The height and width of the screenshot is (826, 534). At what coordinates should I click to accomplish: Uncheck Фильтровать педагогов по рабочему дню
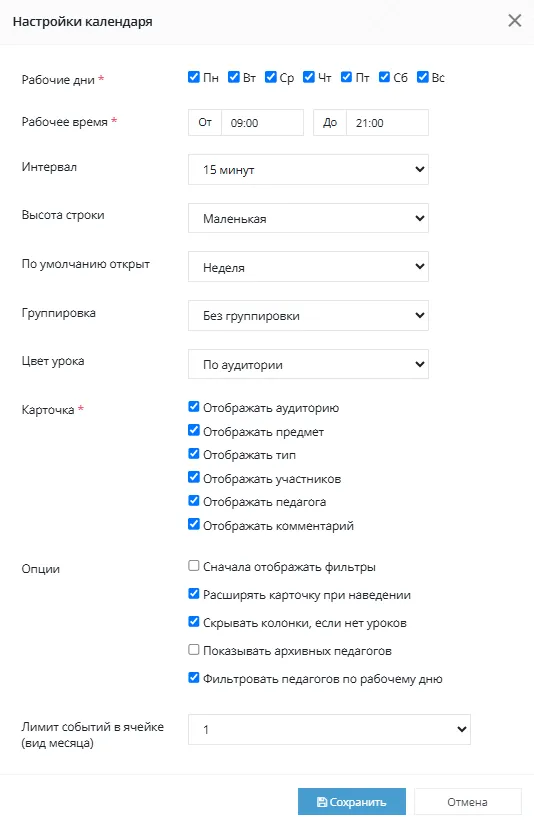[194, 677]
